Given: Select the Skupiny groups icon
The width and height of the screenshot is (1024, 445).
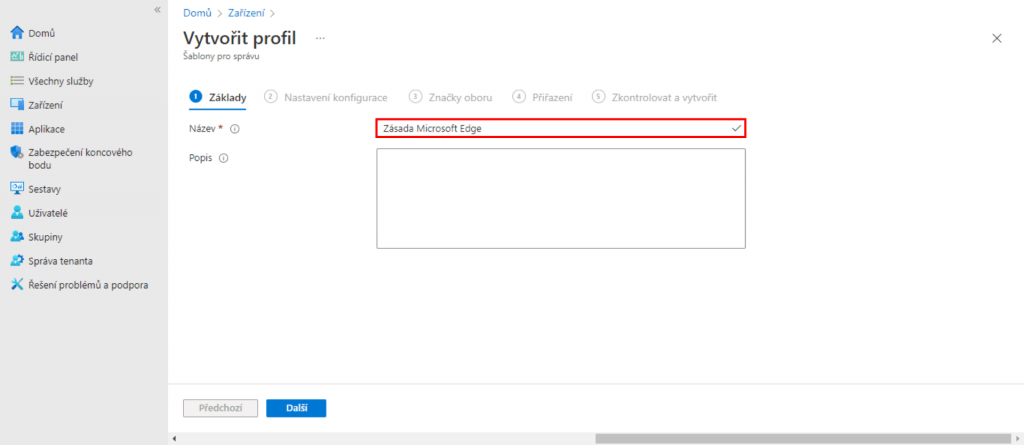Looking at the screenshot, I should (x=16, y=237).
